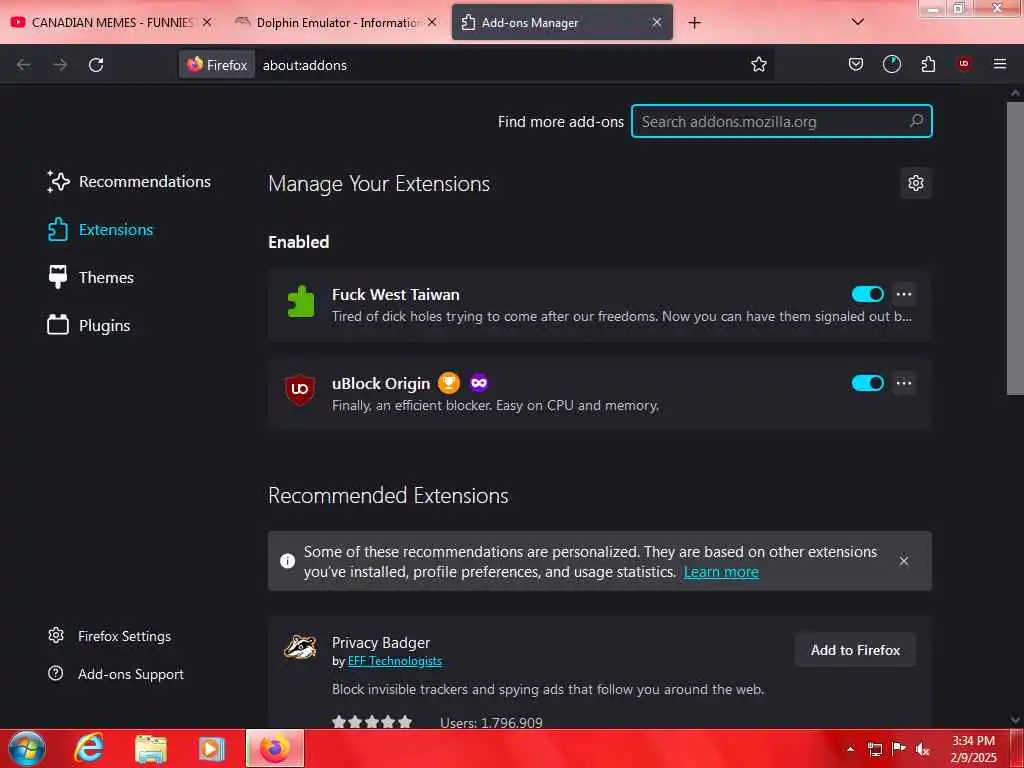This screenshot has height=768, width=1024.
Task: Disable the Fuck West Taiwan extension toggle
Action: [x=867, y=294]
